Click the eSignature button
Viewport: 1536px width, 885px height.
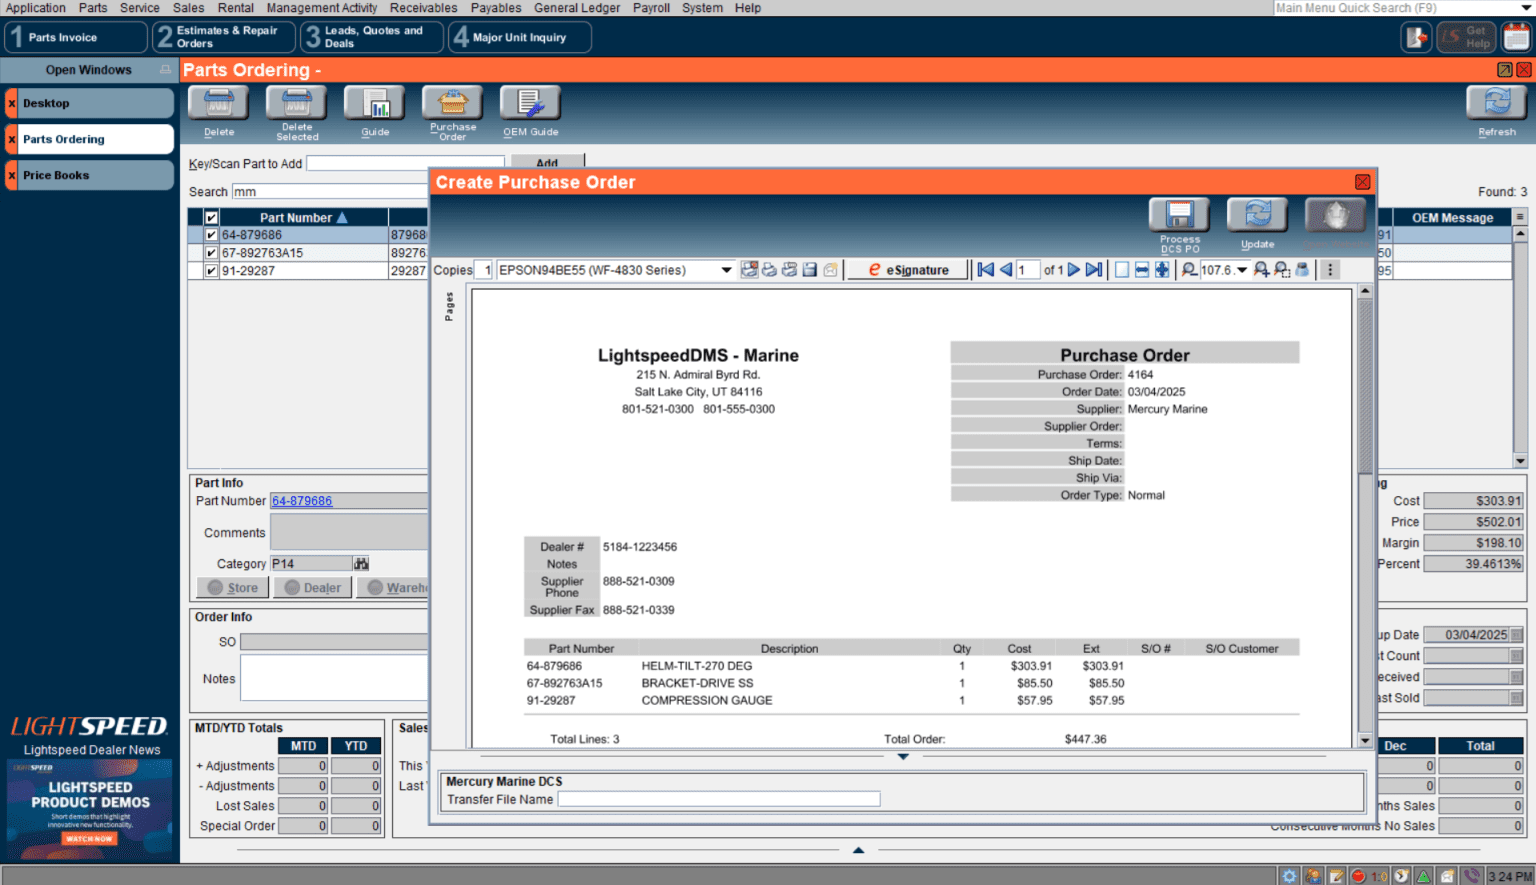[x=908, y=270]
